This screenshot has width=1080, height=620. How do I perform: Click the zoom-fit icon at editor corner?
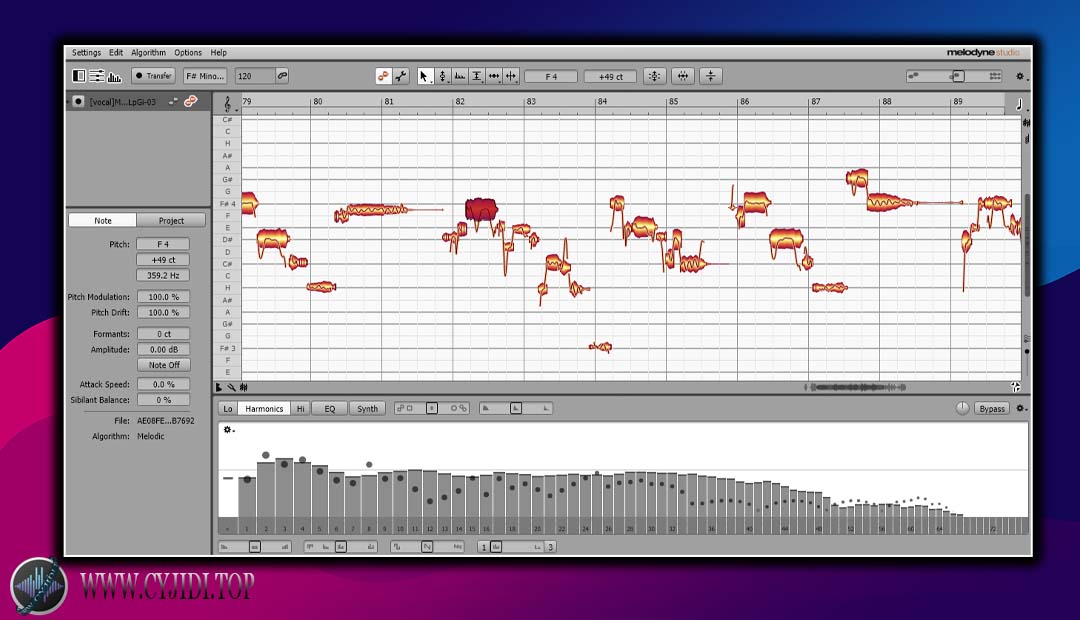tap(1015, 387)
